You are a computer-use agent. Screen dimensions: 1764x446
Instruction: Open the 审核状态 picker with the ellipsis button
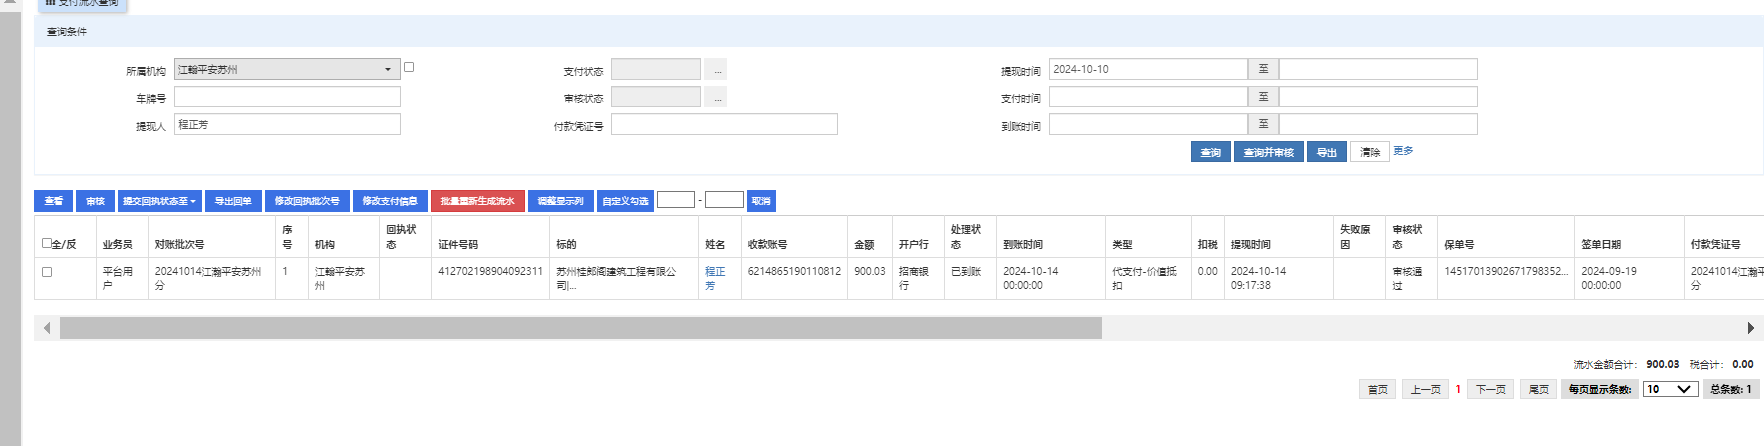715,97
